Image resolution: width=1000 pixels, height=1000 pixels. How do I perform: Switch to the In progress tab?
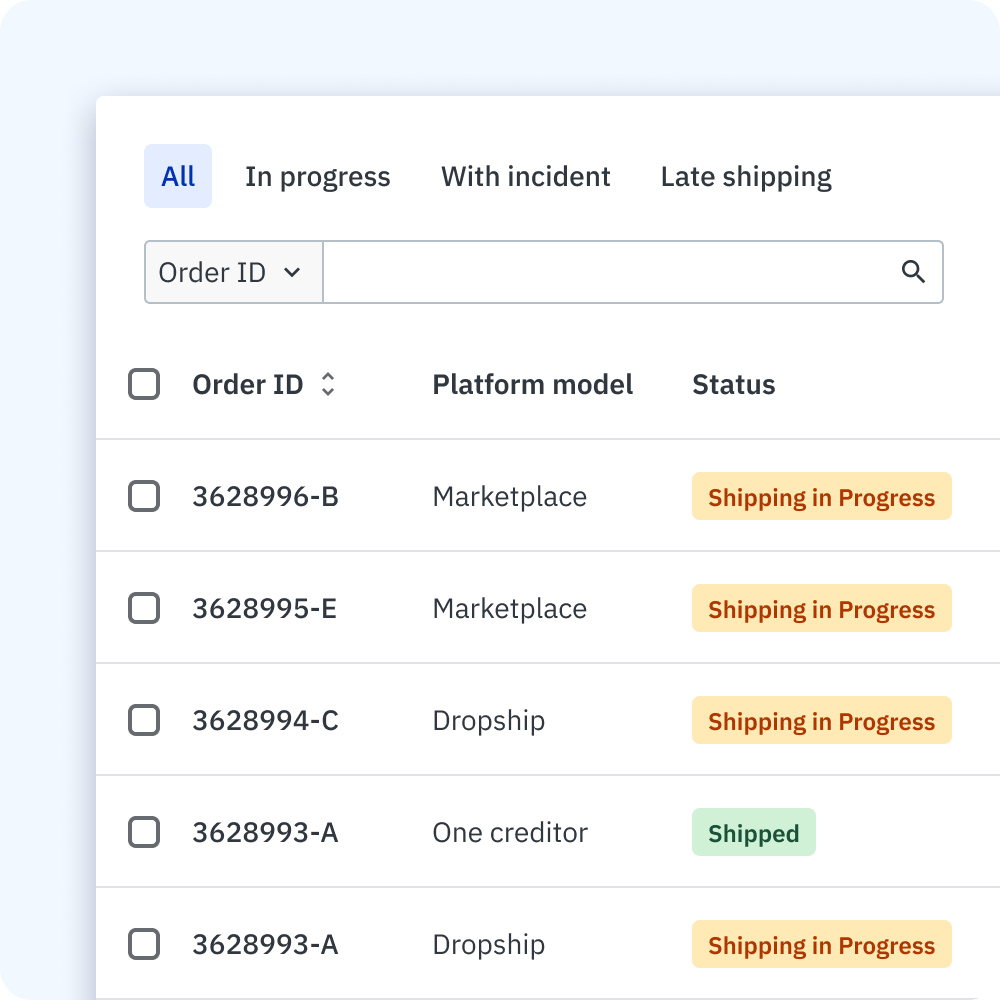[317, 176]
